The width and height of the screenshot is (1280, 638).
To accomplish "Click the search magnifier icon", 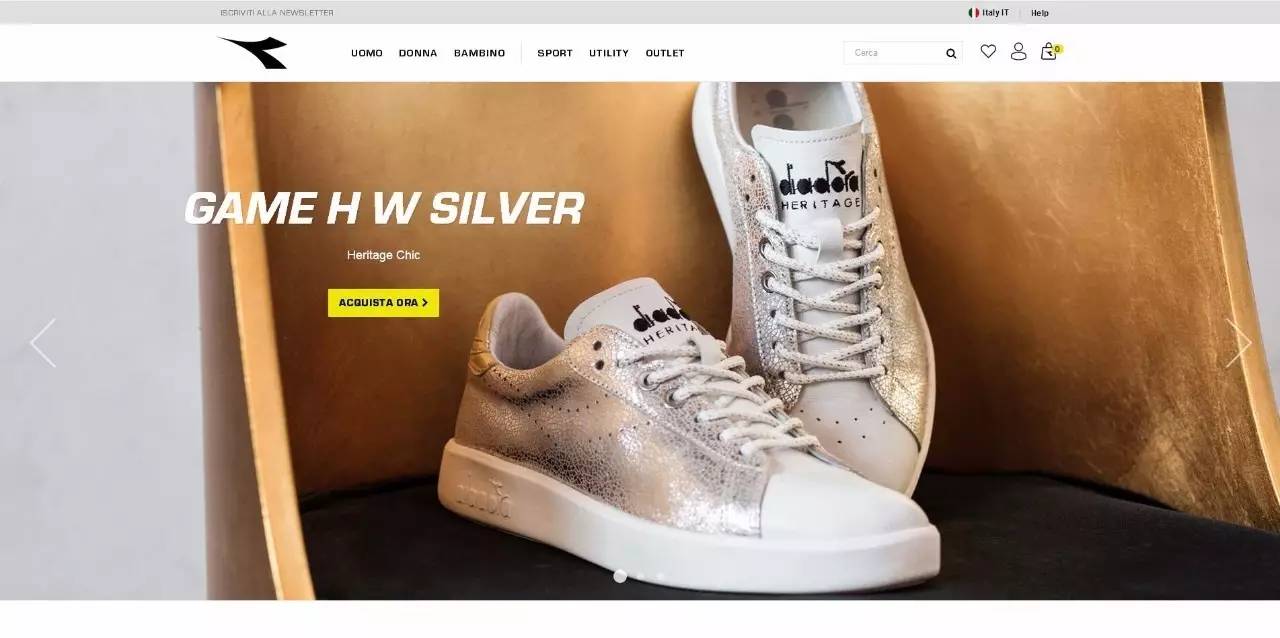I will coord(951,53).
